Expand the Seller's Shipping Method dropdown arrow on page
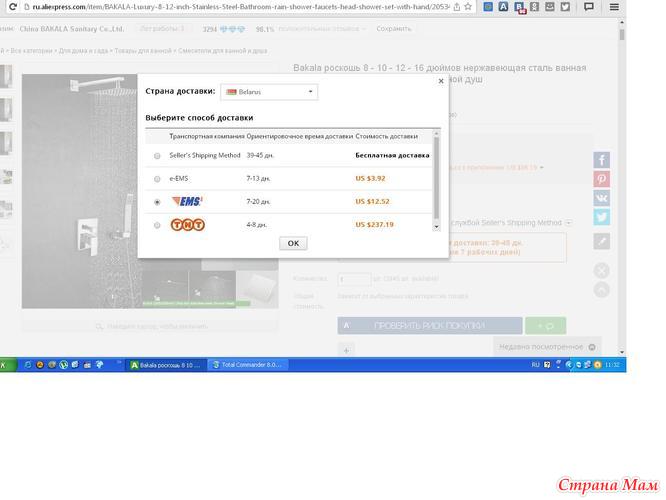 pos(569,223)
